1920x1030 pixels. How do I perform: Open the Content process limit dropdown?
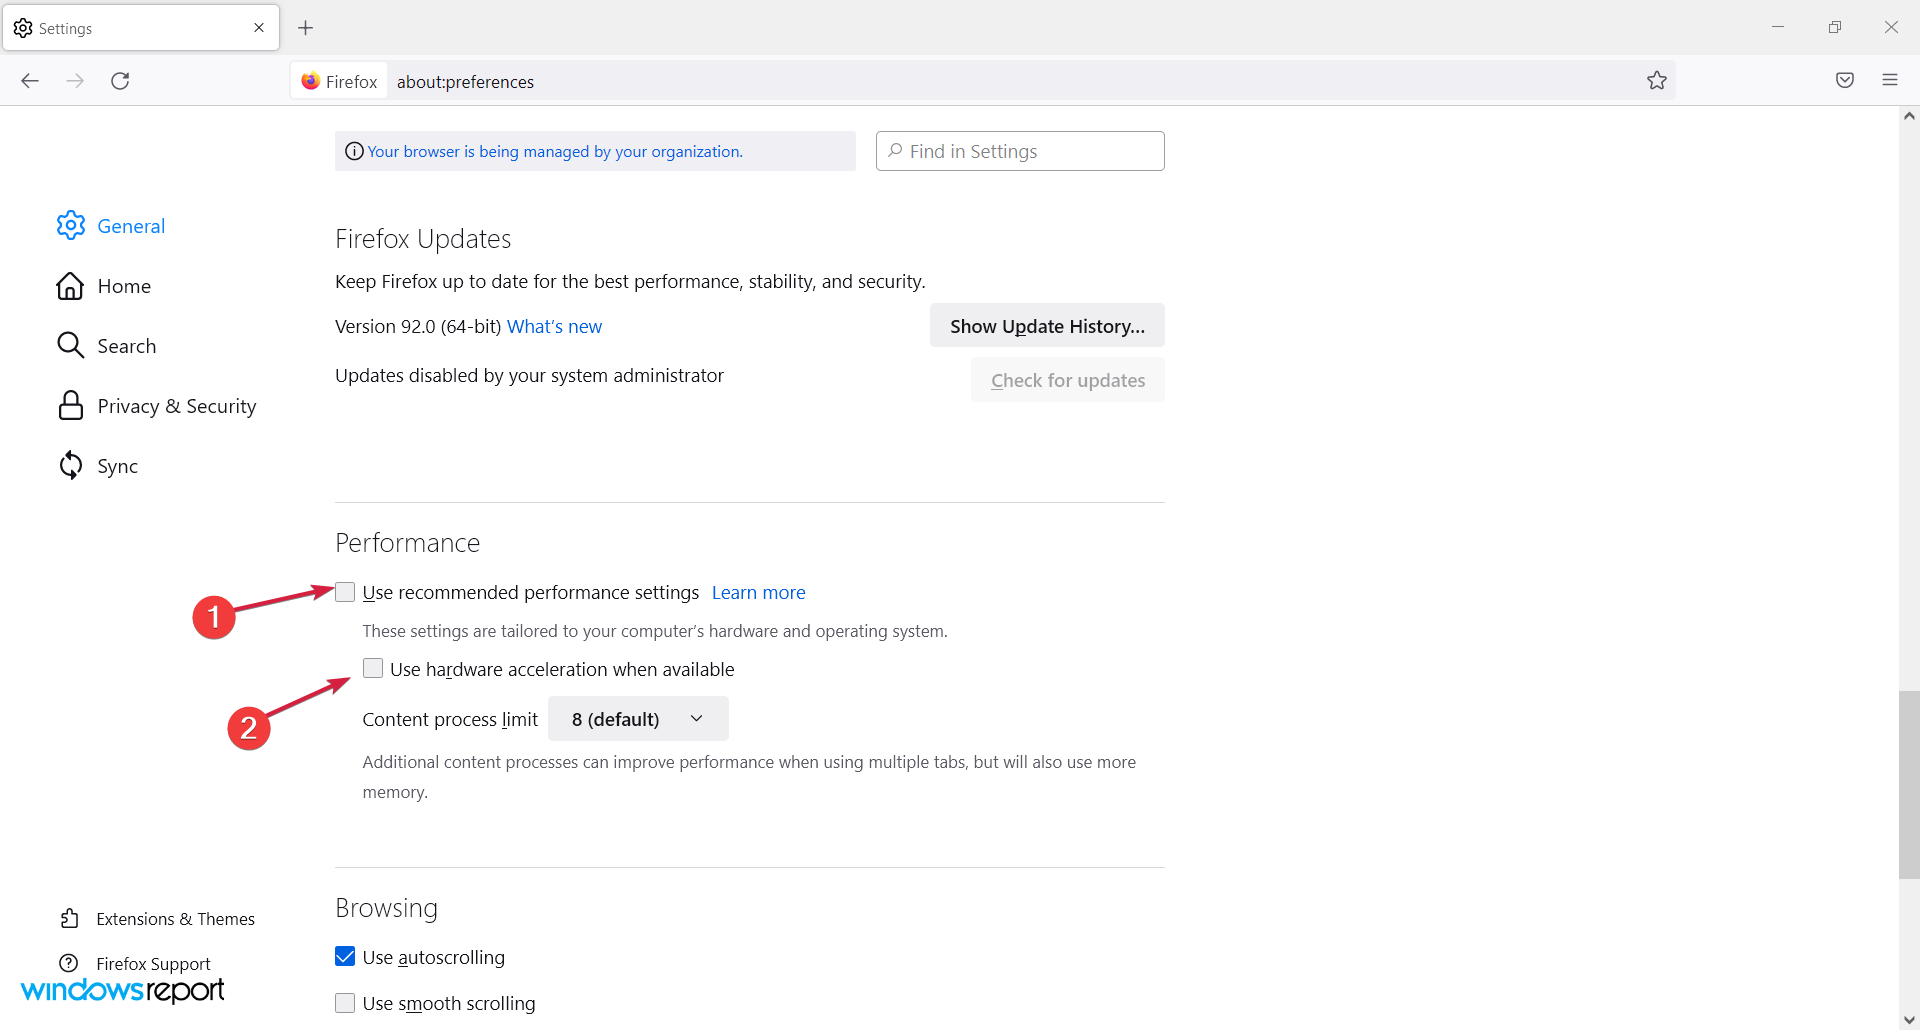(x=638, y=719)
